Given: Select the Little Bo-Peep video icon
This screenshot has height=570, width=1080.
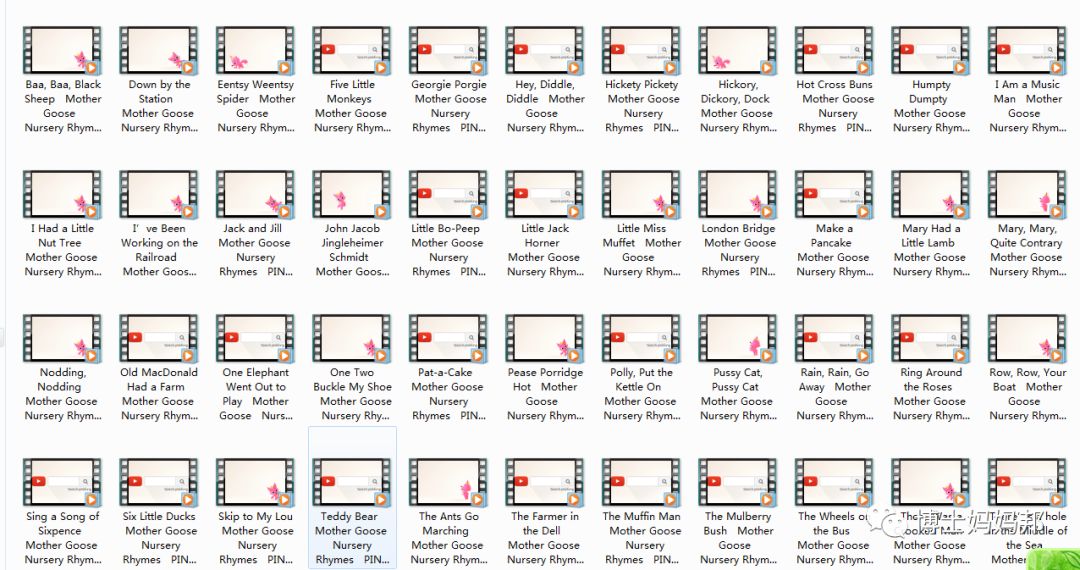Looking at the screenshot, I should click(x=448, y=194).
